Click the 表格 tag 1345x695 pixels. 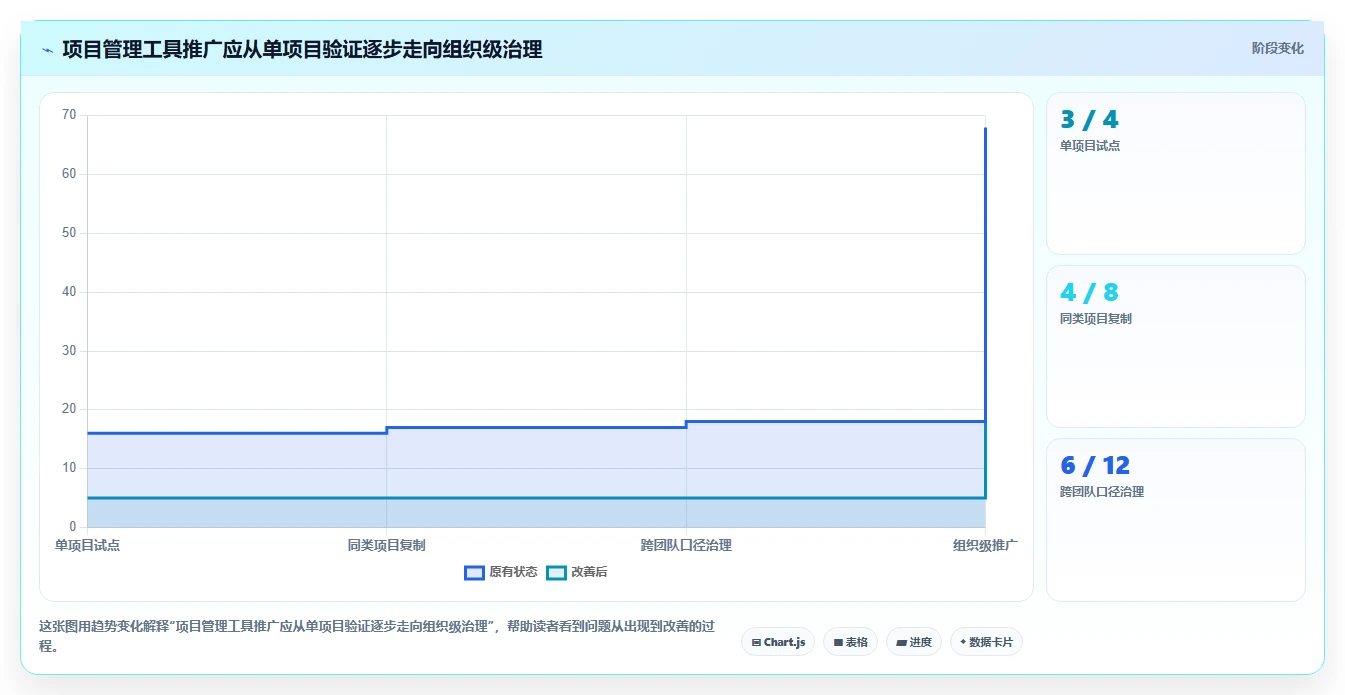pyautogui.click(x=851, y=642)
